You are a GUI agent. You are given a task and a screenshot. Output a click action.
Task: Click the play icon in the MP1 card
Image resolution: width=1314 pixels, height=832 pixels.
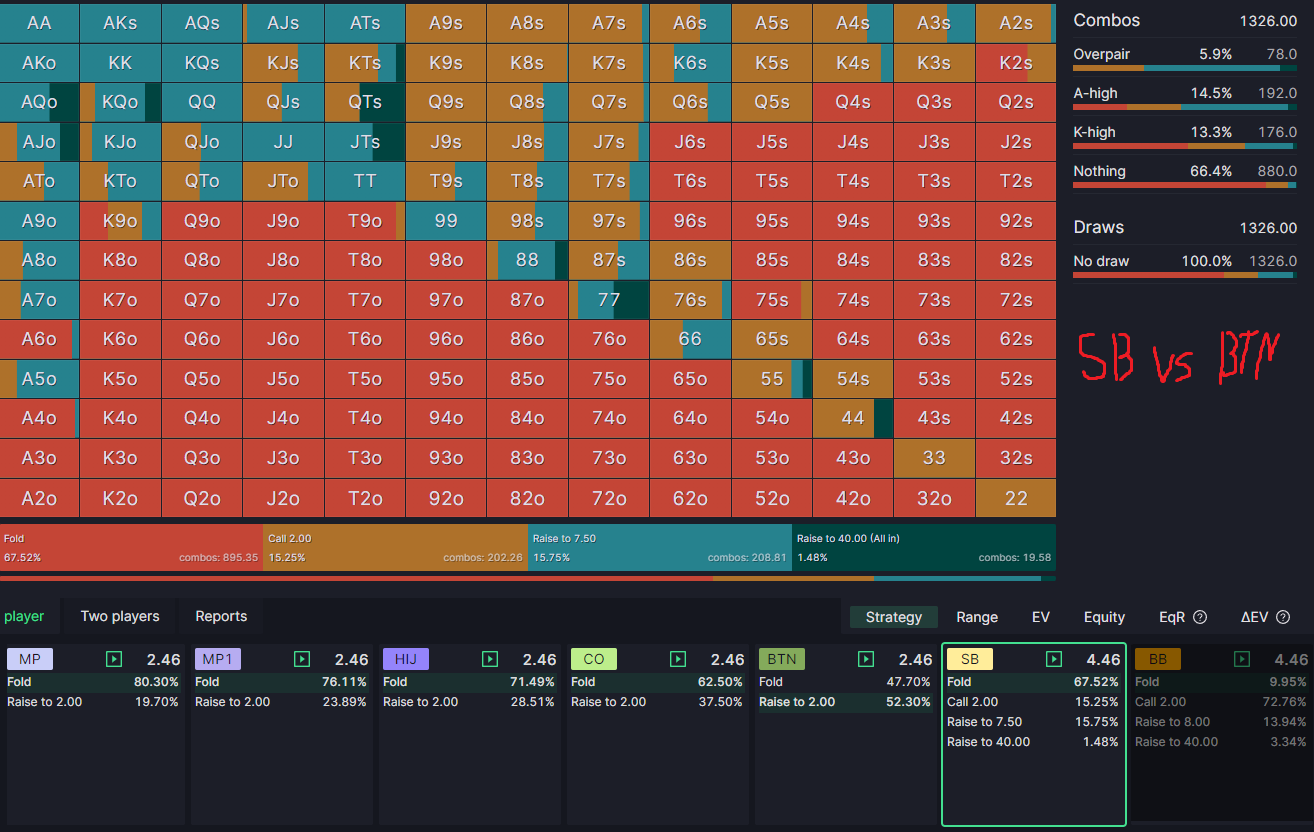click(x=302, y=659)
